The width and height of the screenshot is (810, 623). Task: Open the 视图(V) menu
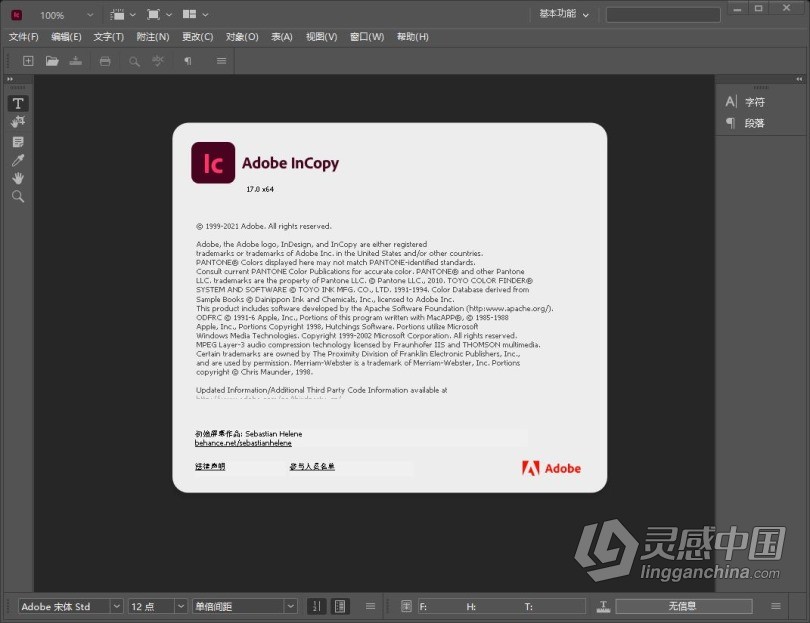pos(321,37)
